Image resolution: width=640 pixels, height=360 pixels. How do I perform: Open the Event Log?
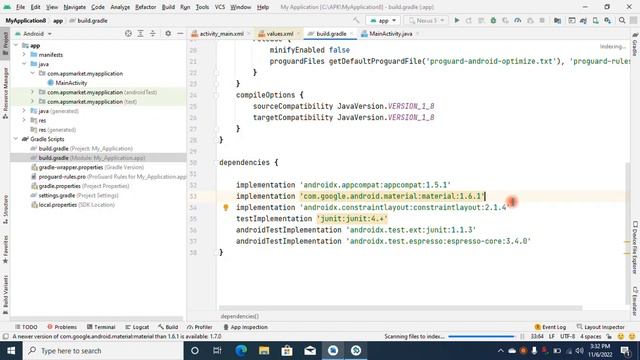tap(550, 327)
